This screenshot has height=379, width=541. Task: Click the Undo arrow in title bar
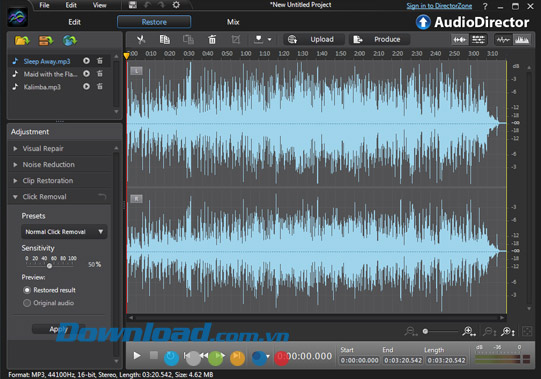coord(147,5)
